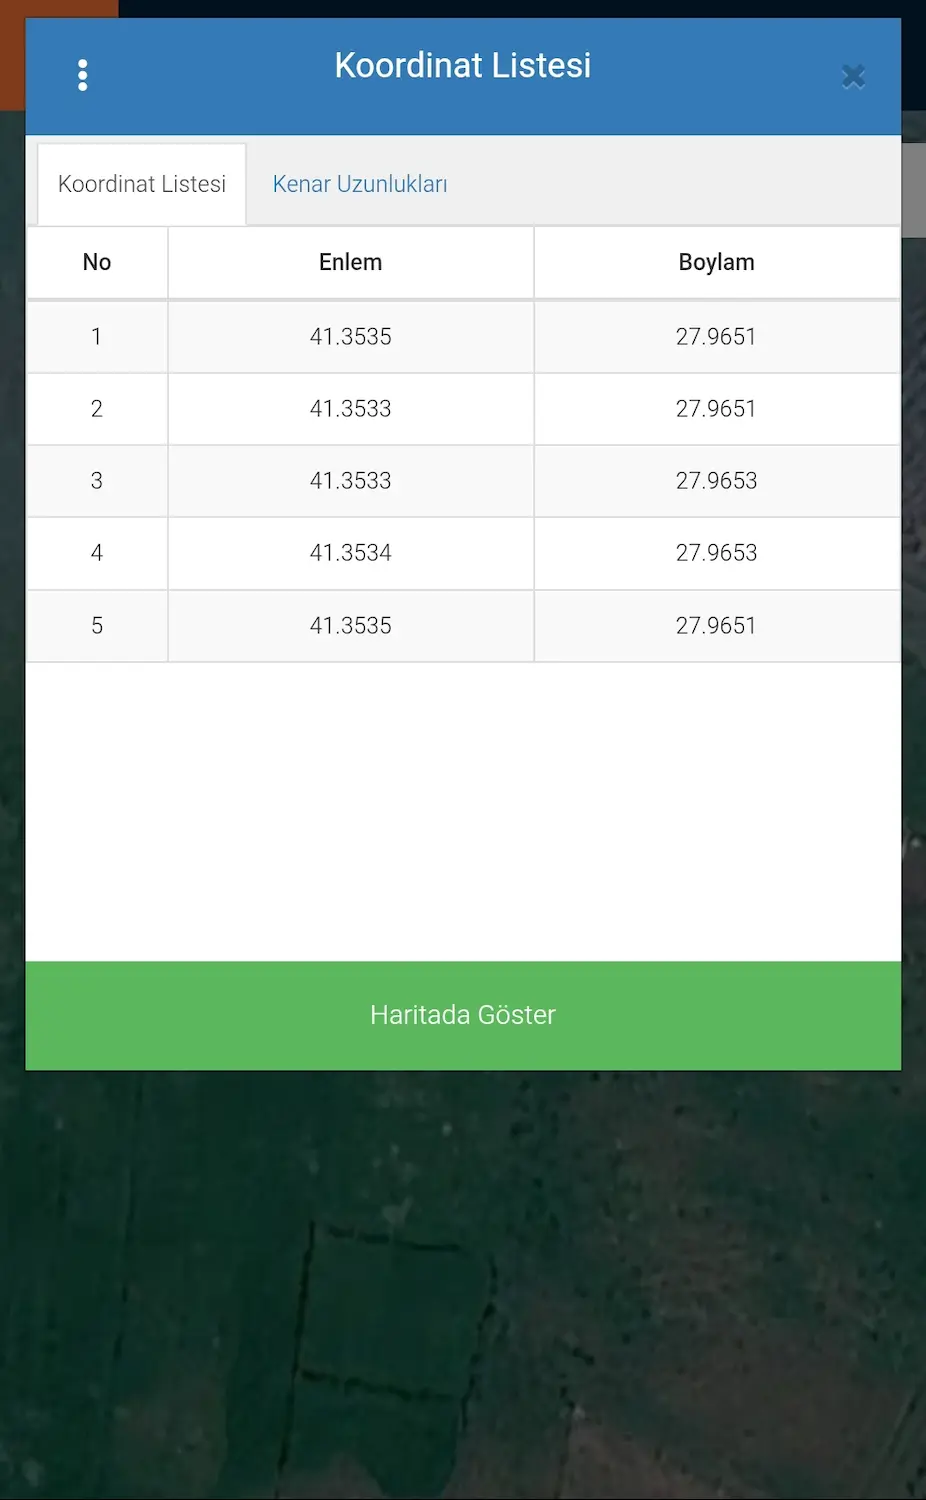Image resolution: width=926 pixels, height=1500 pixels.
Task: Switch to Kenar Uzunlukları tab
Action: (360, 184)
